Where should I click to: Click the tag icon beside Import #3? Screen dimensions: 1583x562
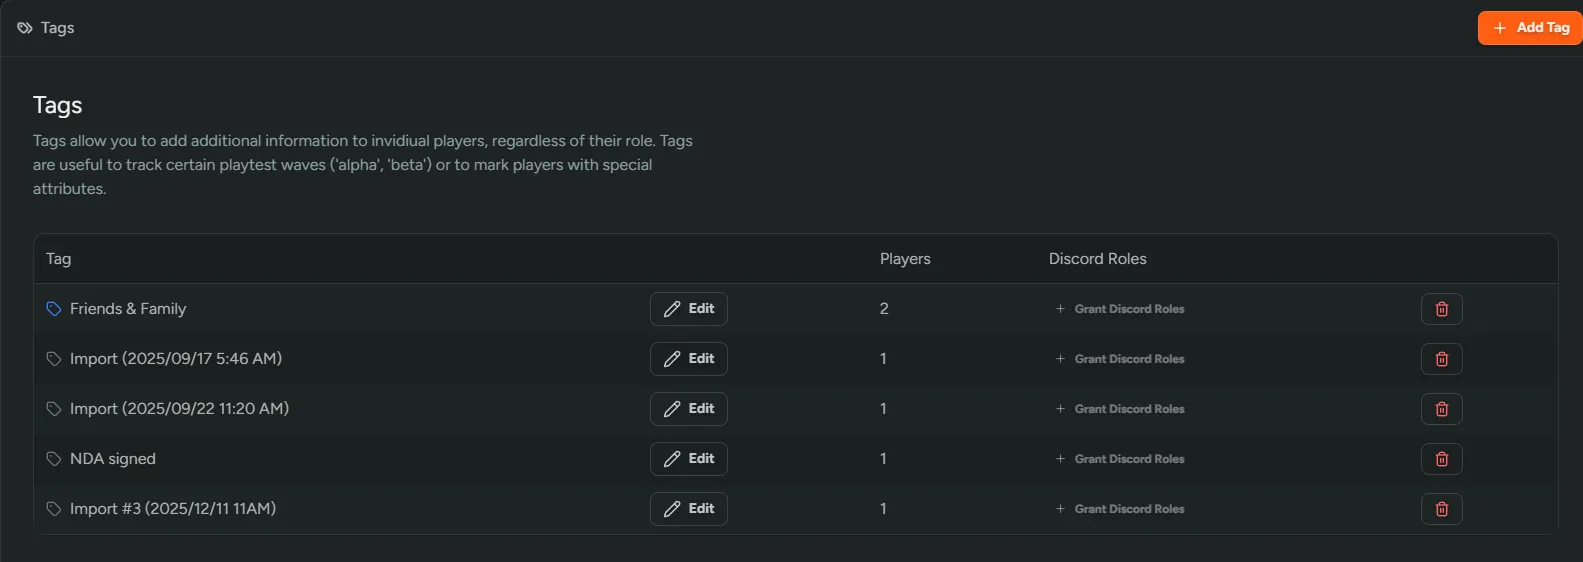click(54, 509)
